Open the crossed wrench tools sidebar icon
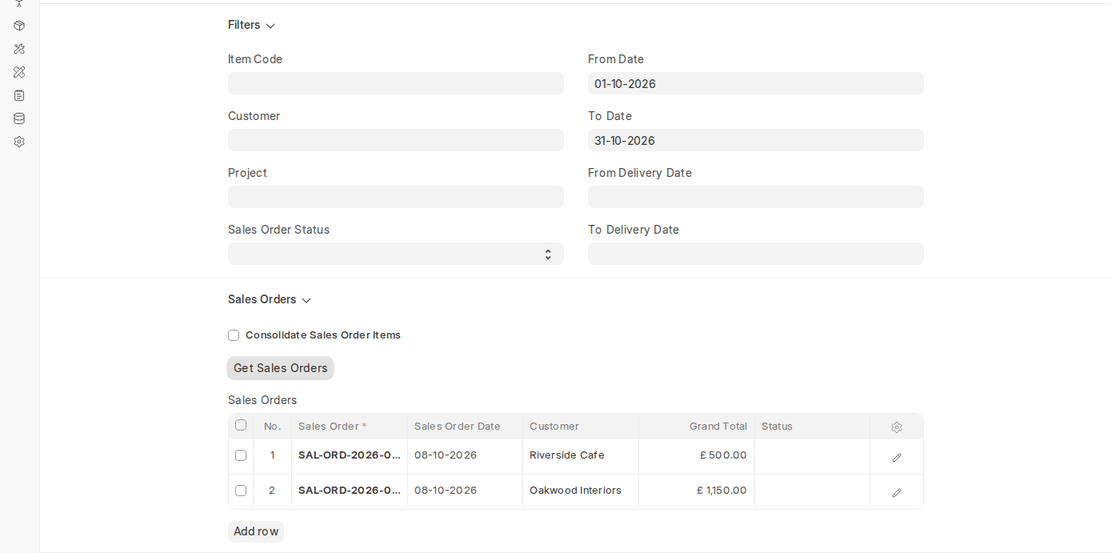Viewport: 1120px width, 553px height. (19, 49)
